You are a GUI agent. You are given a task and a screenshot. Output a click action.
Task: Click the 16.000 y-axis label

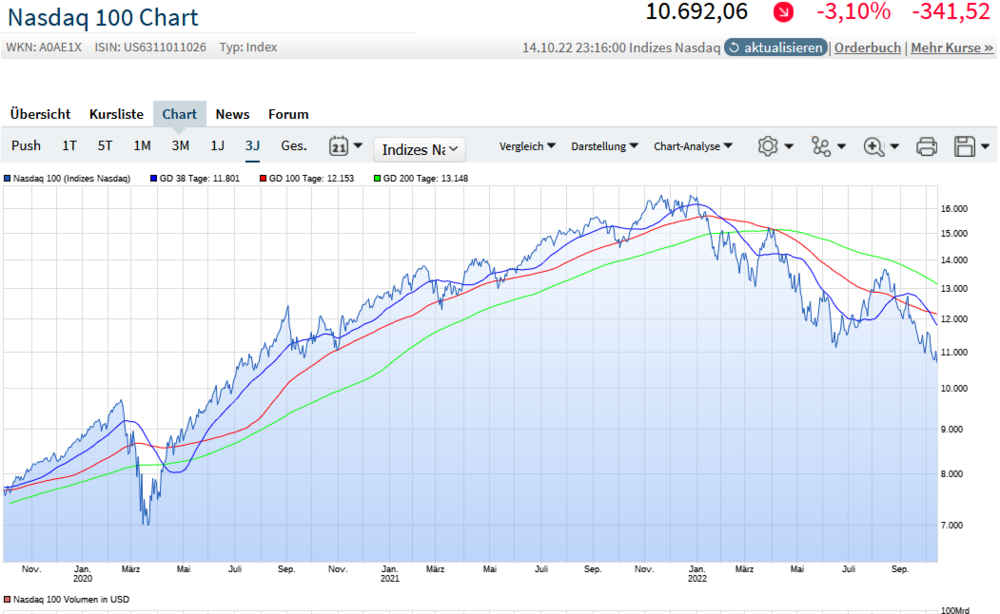point(954,208)
